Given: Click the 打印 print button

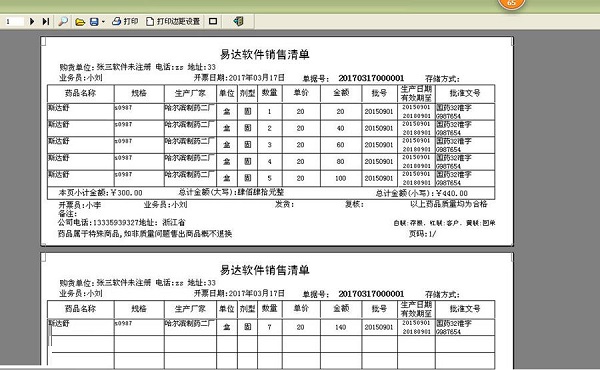Looking at the screenshot, I should pyautogui.click(x=125, y=21).
